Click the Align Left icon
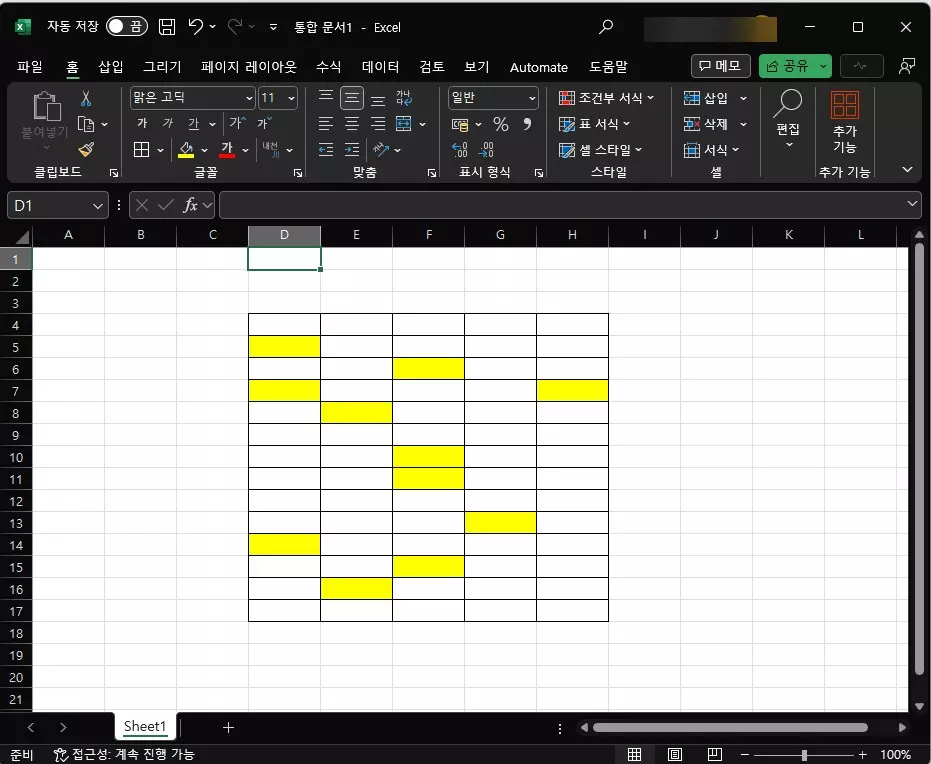931x764 pixels. click(325, 123)
